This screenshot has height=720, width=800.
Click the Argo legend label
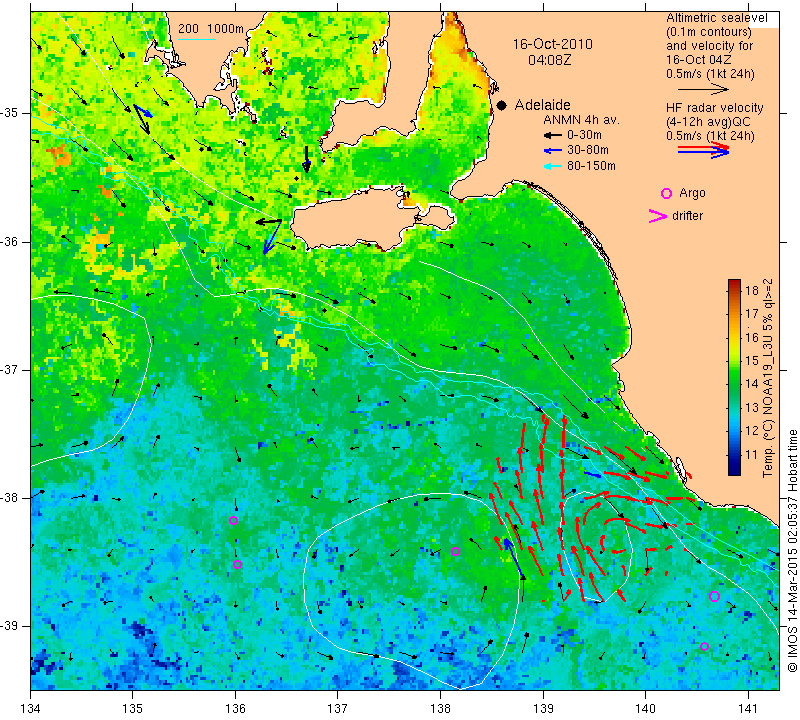point(692,193)
